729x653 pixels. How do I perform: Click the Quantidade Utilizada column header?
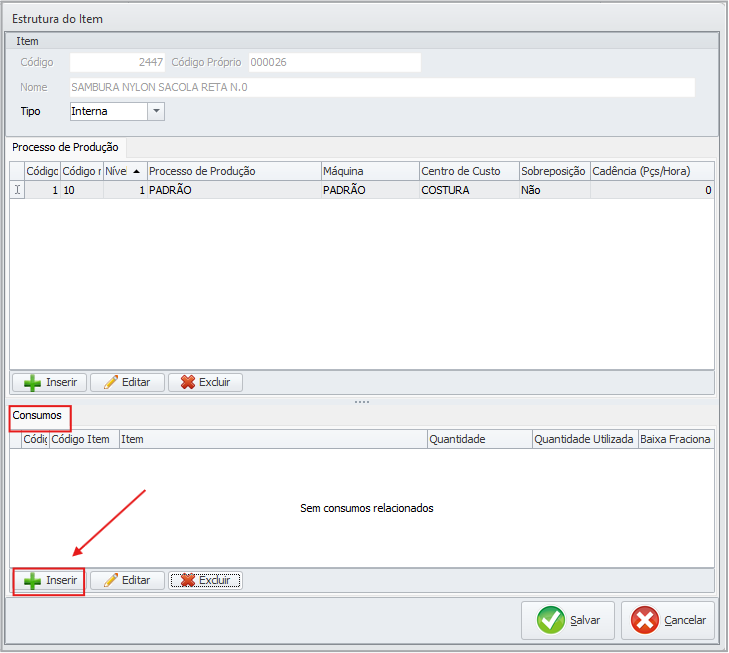tap(584, 439)
